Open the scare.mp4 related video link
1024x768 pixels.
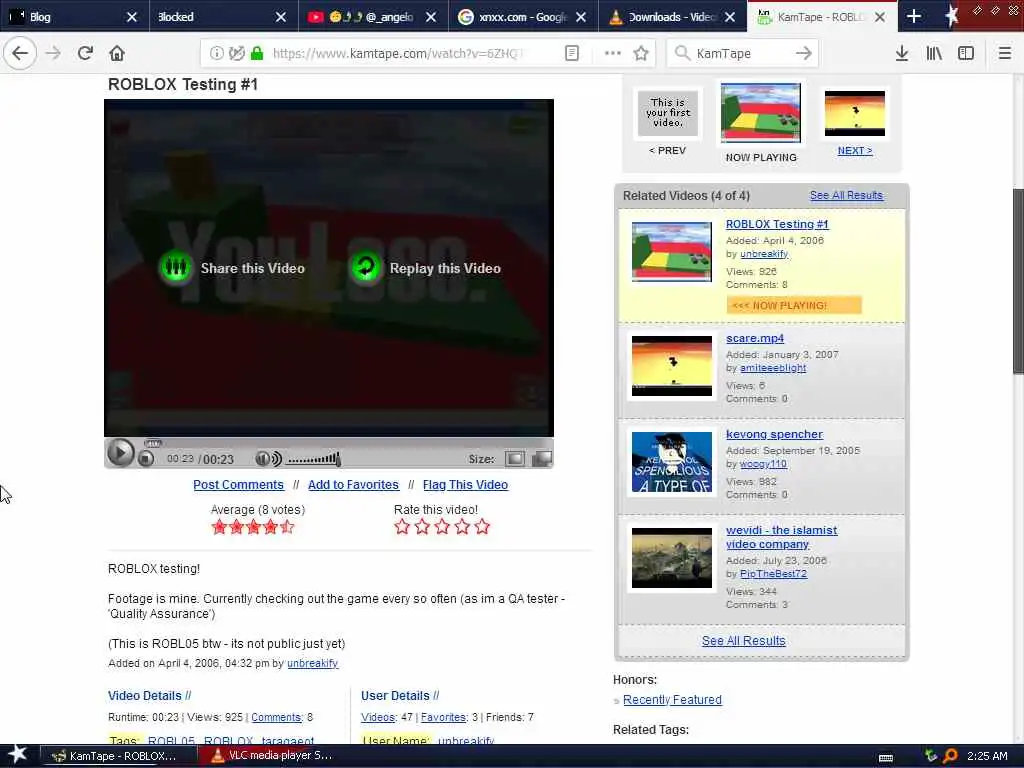click(755, 338)
